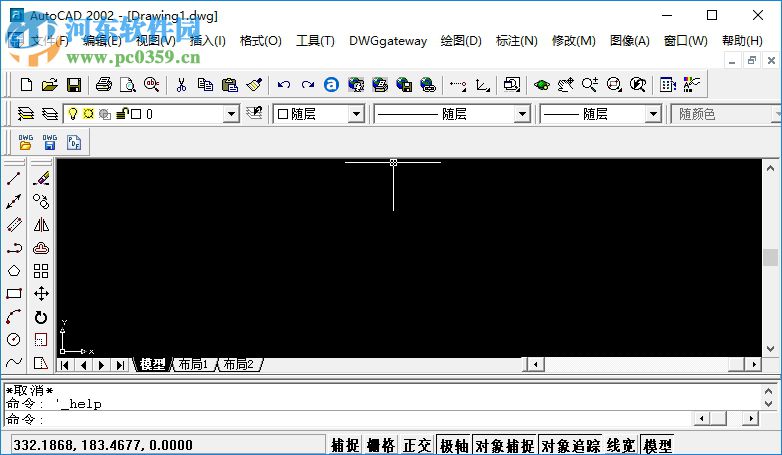Toggle 极轴 polar tracking
782x455 pixels.
[x=454, y=445]
